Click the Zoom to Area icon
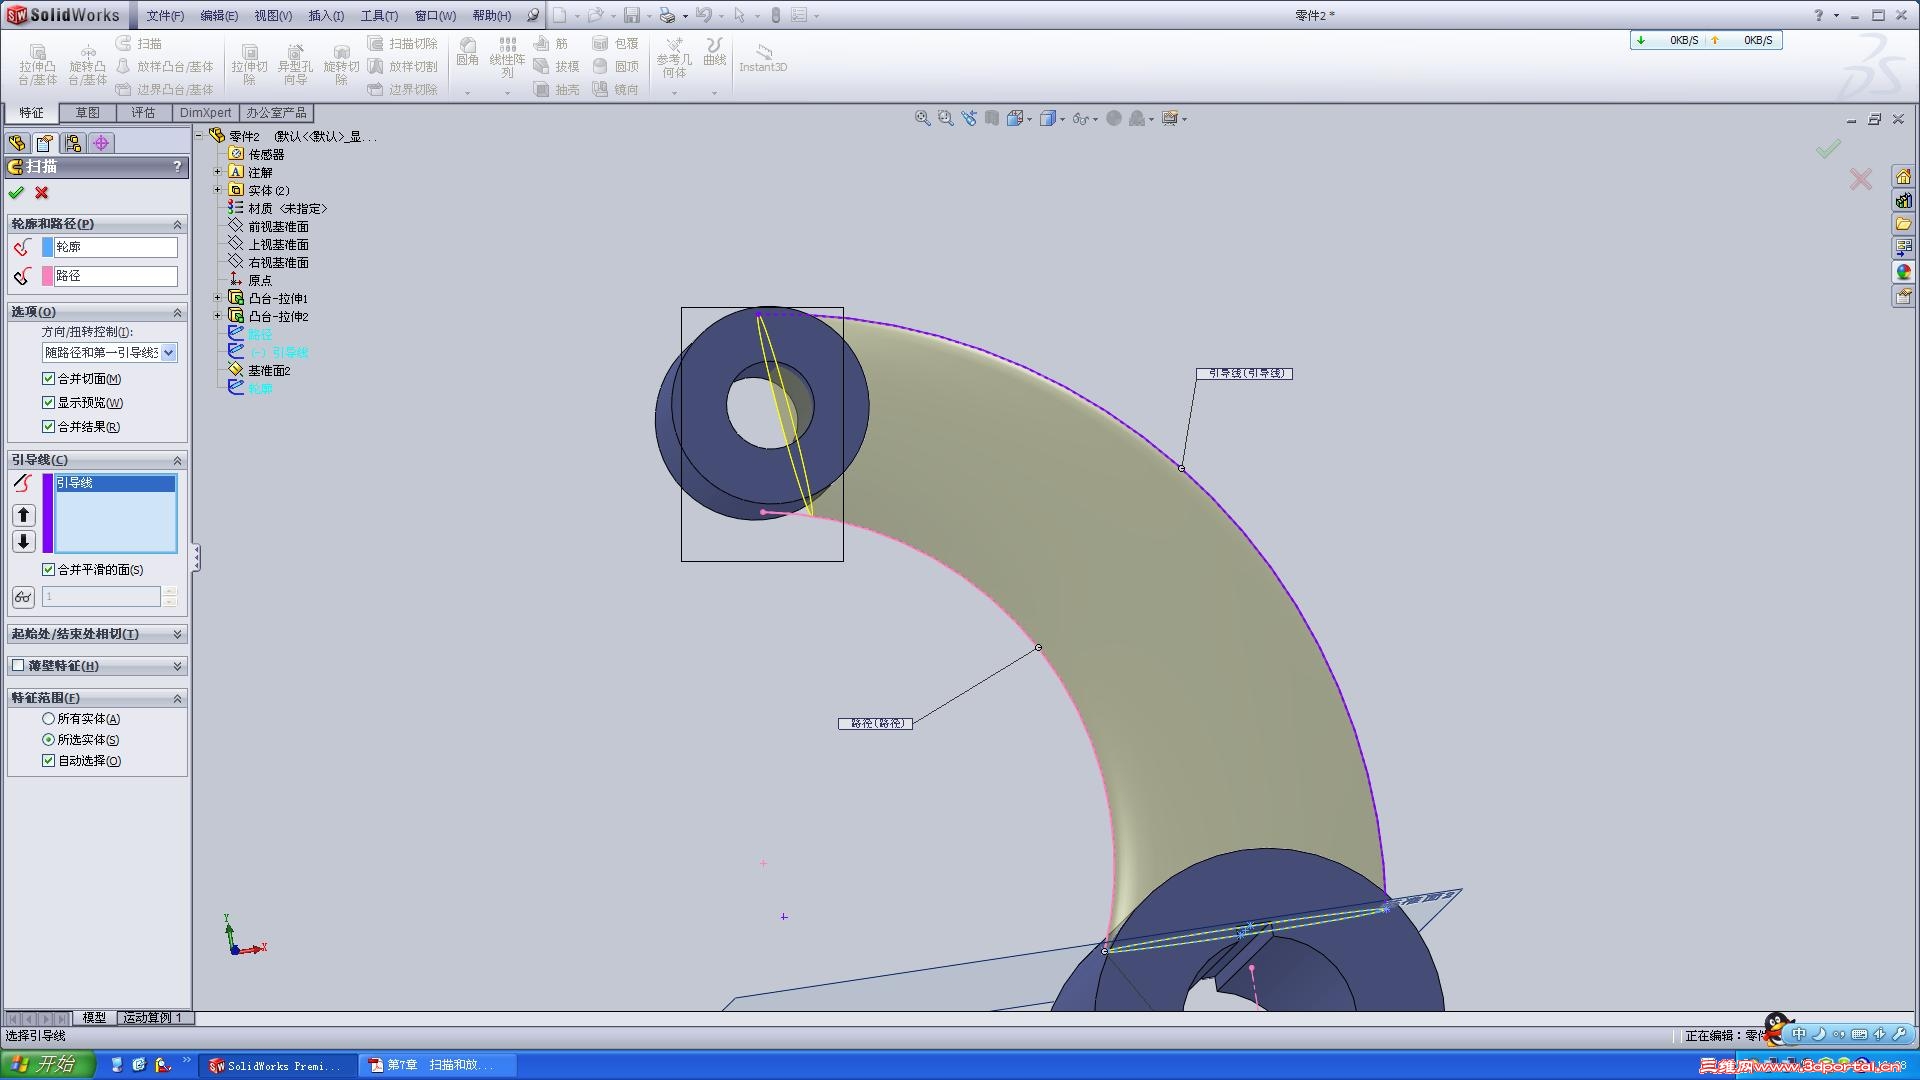This screenshot has height=1080, width=1920. pyautogui.click(x=945, y=118)
